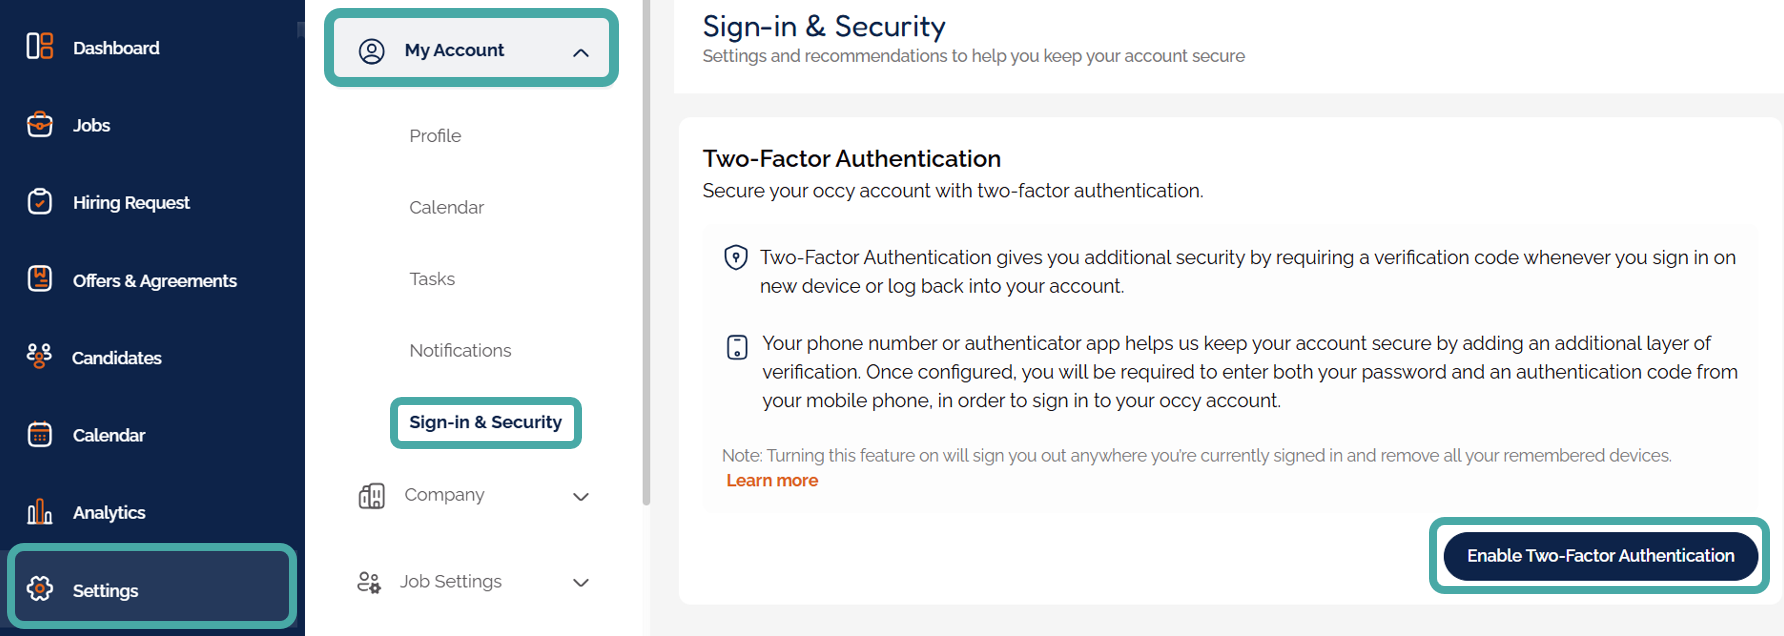Select Tasks under My Account
The height and width of the screenshot is (636, 1784).
[x=432, y=279]
